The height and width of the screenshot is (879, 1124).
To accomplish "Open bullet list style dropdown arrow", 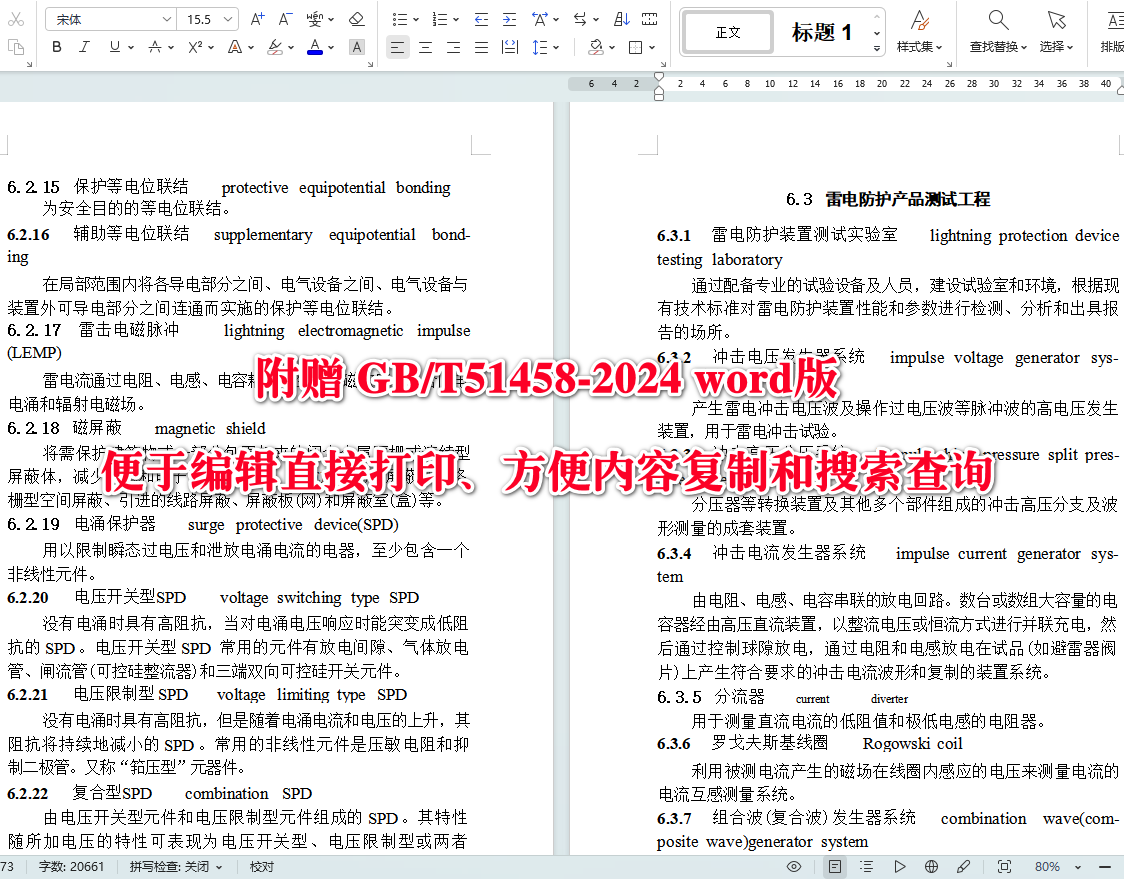I will pos(416,19).
